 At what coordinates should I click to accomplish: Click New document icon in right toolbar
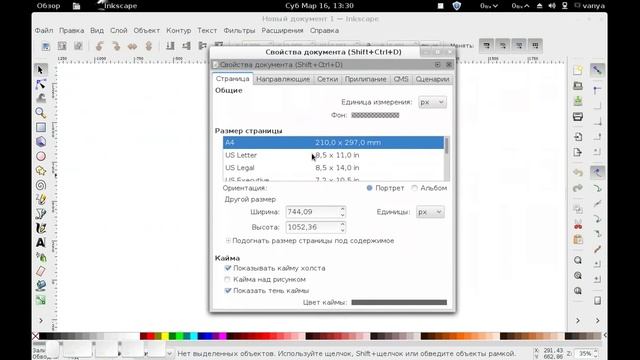[x=578, y=70]
